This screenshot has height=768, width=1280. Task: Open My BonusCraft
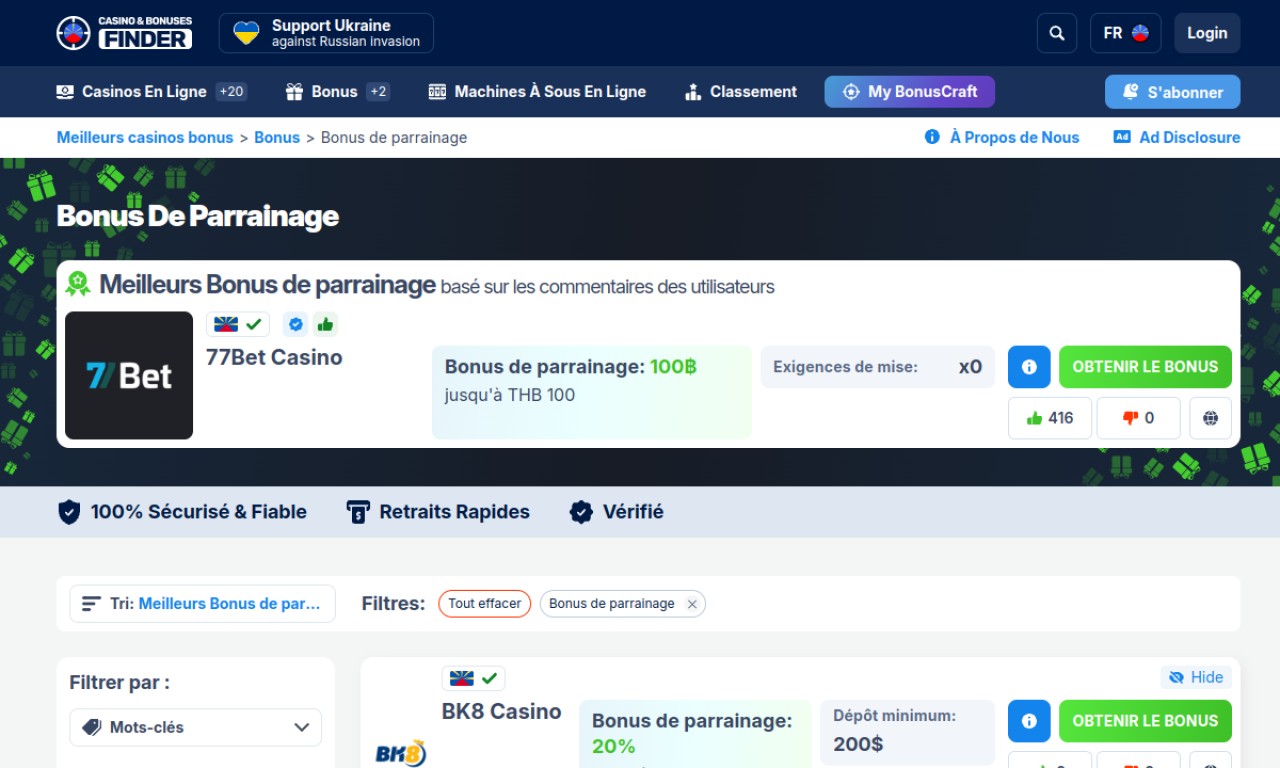(x=910, y=92)
